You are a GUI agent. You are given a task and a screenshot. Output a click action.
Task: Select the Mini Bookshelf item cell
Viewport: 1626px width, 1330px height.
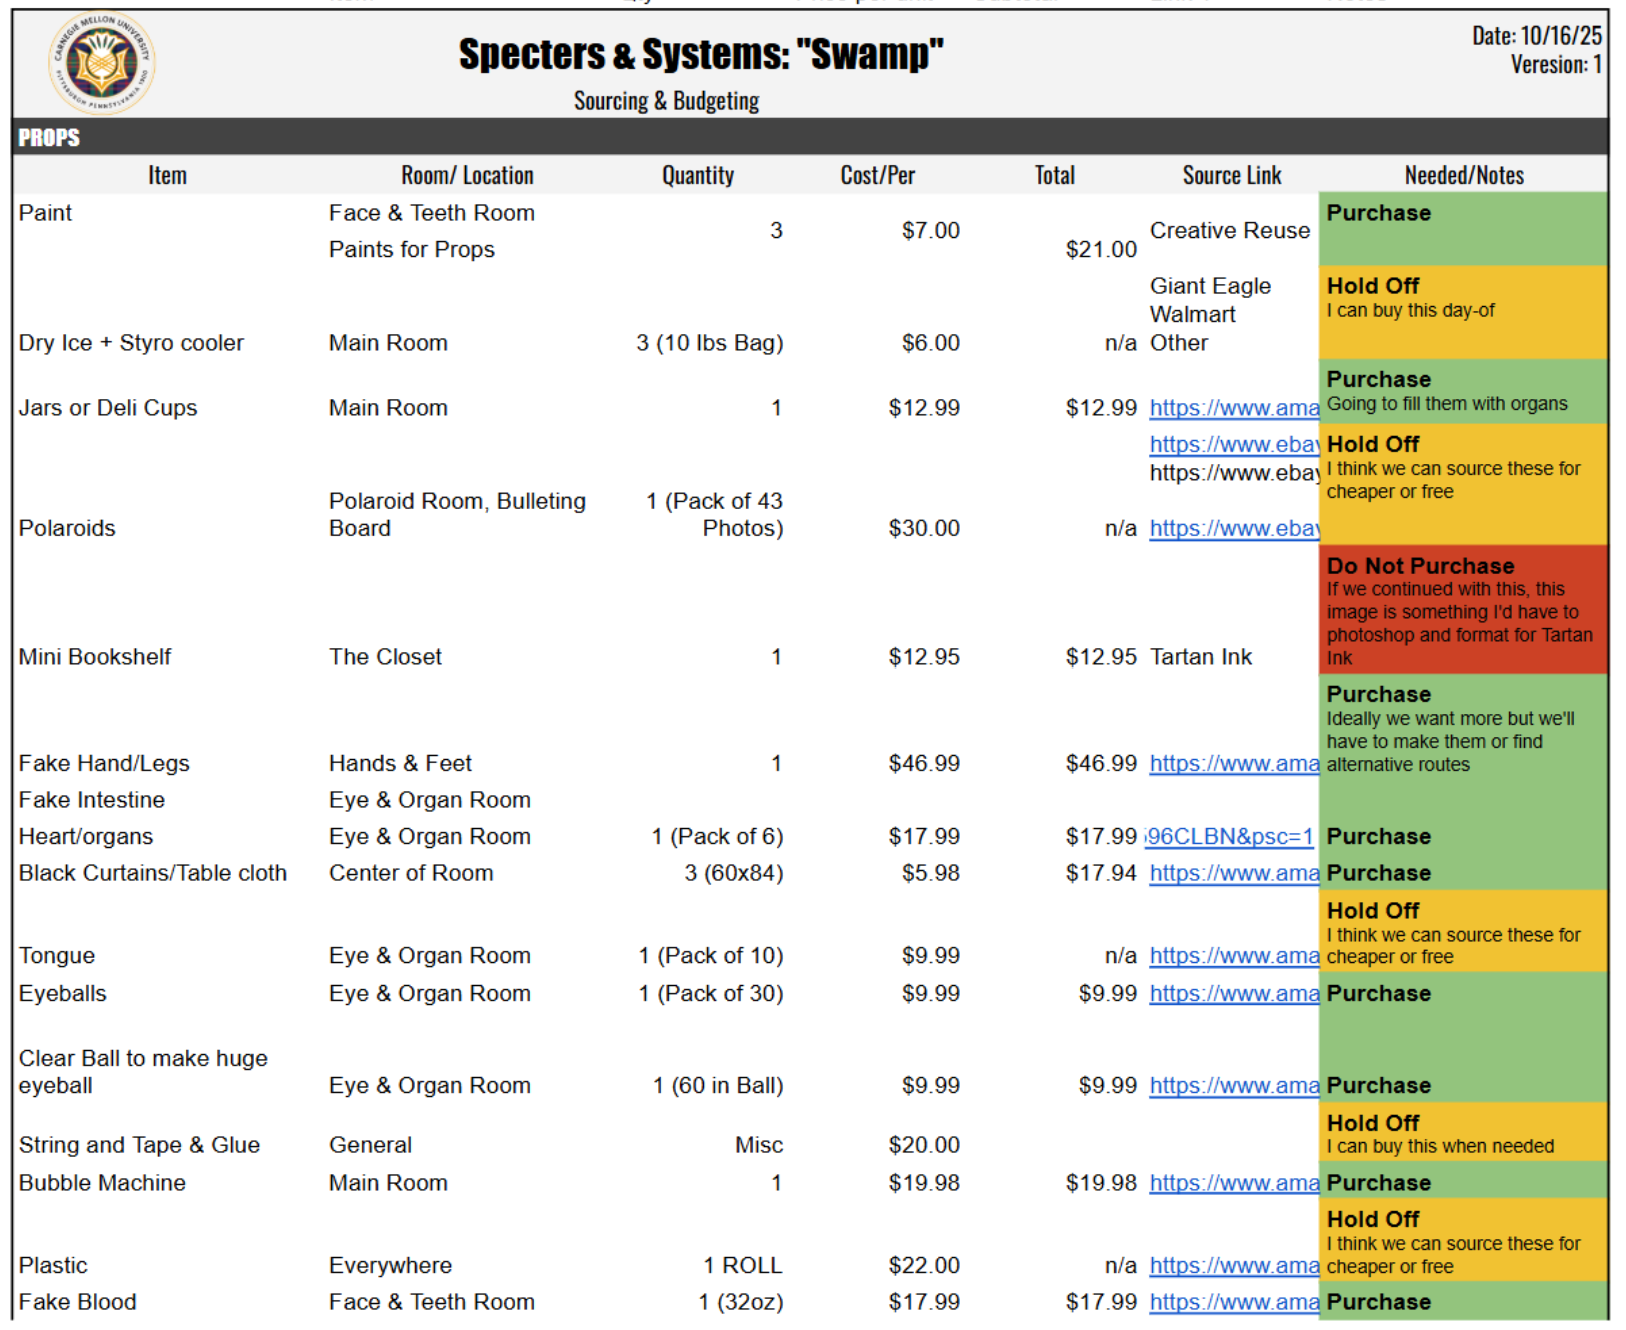[95, 657]
